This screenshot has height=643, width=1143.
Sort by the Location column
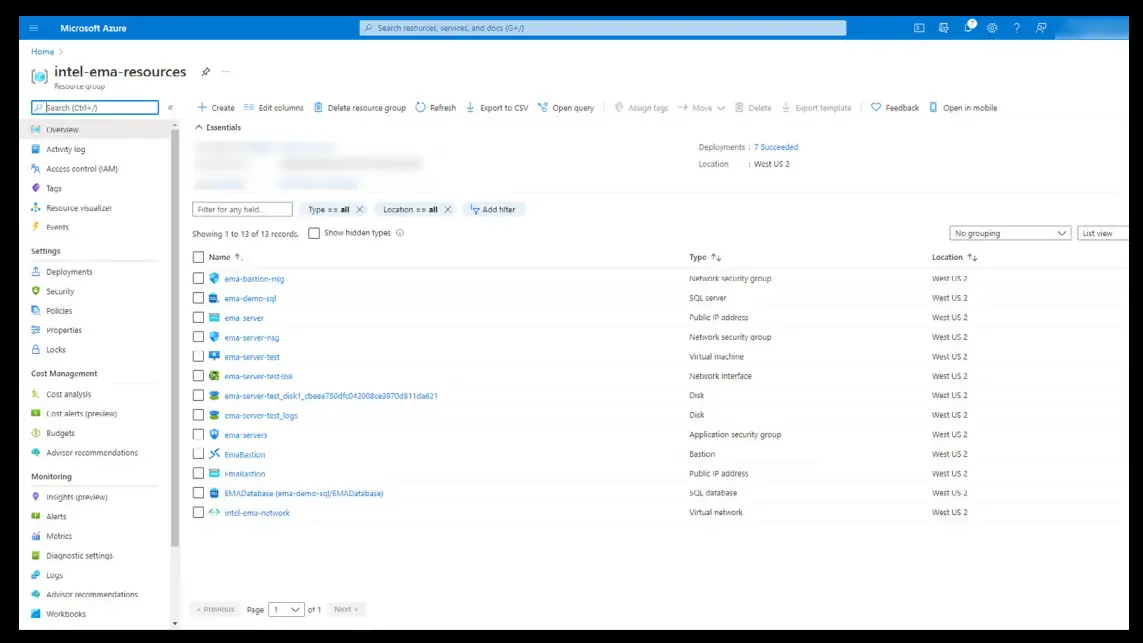pyautogui.click(x=954, y=257)
